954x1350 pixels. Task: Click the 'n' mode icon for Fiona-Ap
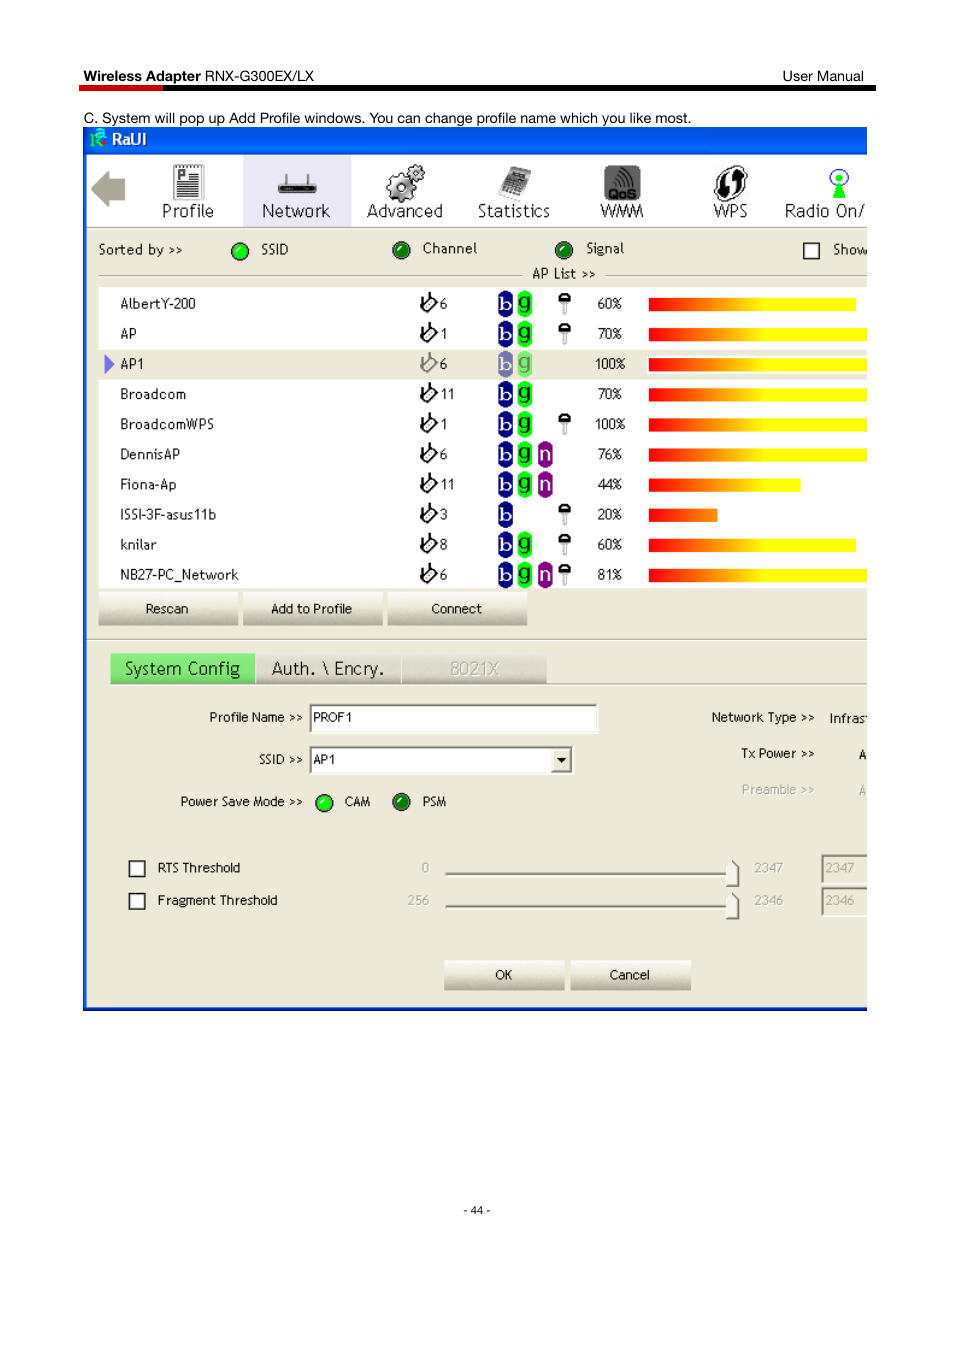[x=545, y=484]
